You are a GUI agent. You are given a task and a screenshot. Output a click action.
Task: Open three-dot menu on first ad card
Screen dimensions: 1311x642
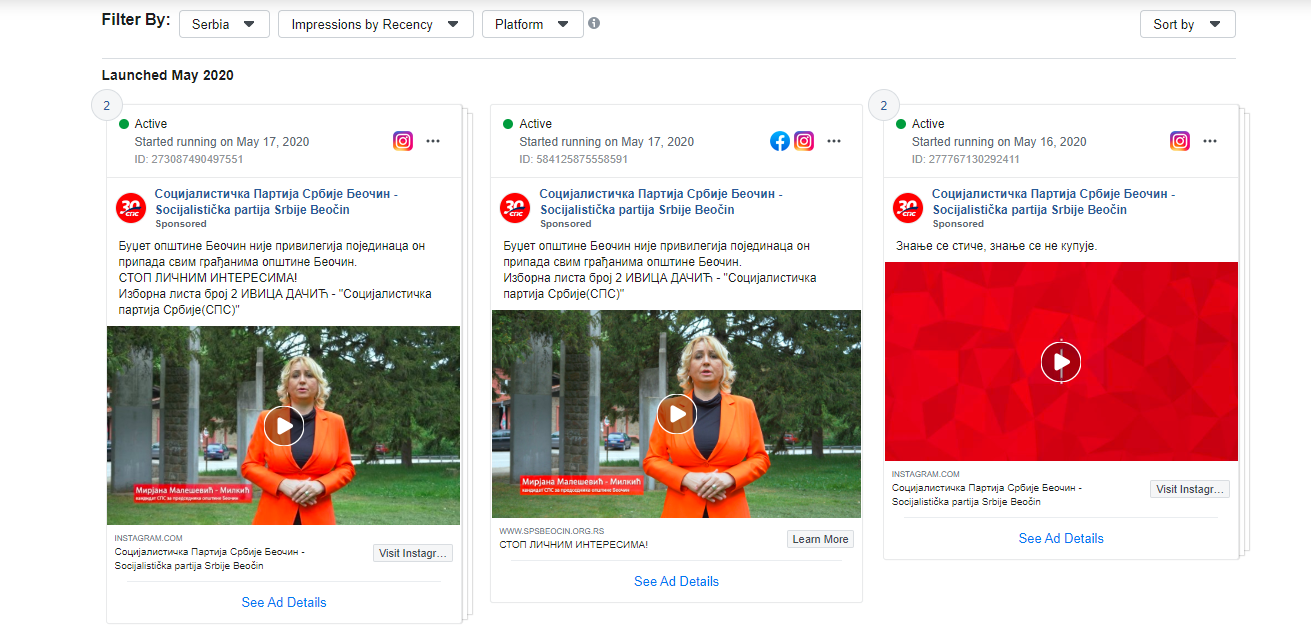coord(433,141)
